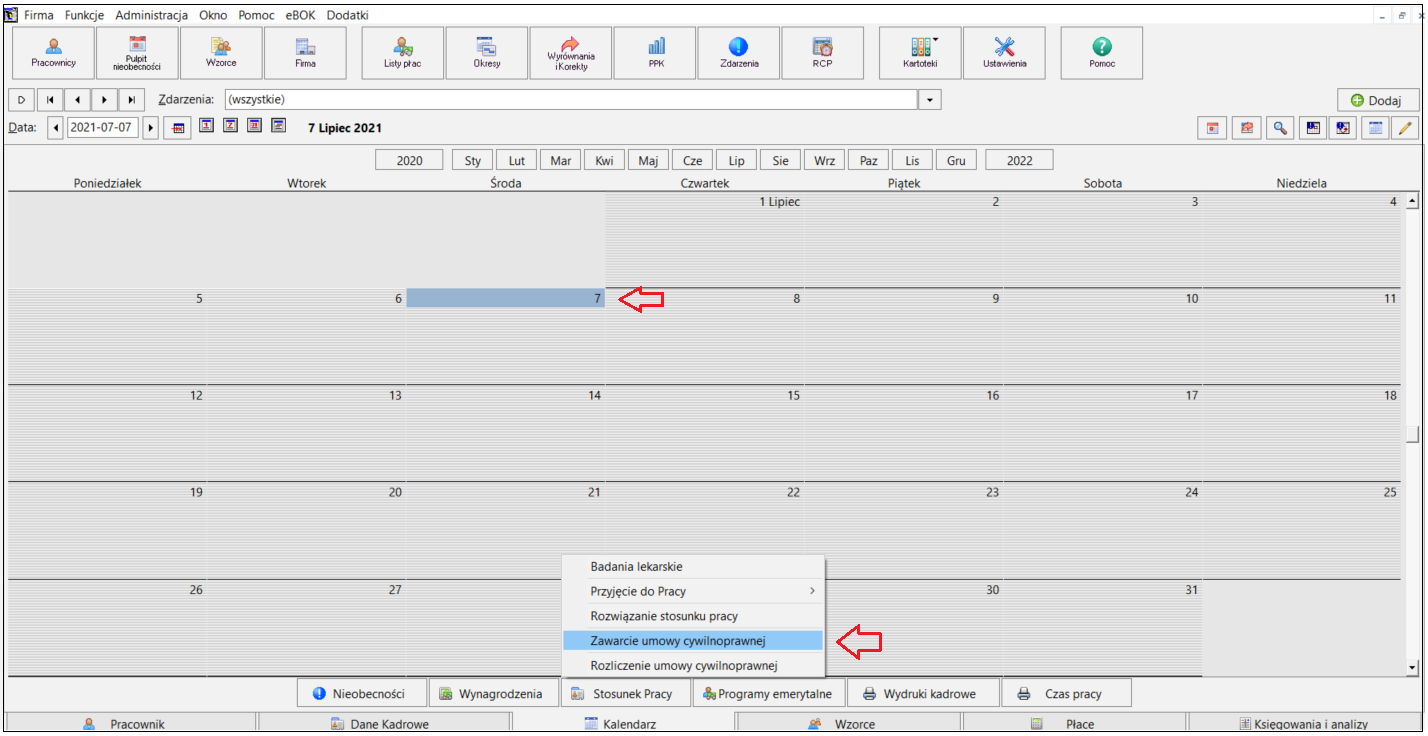Click the event table icon with exclamation mark
This screenshot has width=1428, height=736.
pyautogui.click(x=1312, y=128)
